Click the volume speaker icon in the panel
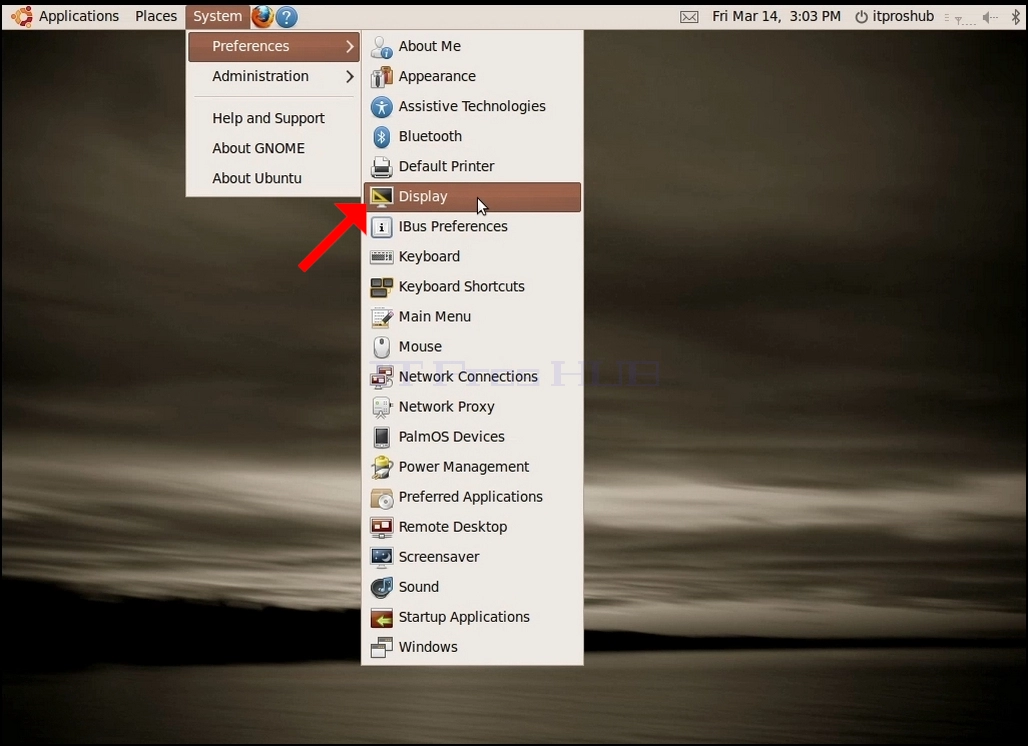The width and height of the screenshot is (1028, 746). (989, 17)
